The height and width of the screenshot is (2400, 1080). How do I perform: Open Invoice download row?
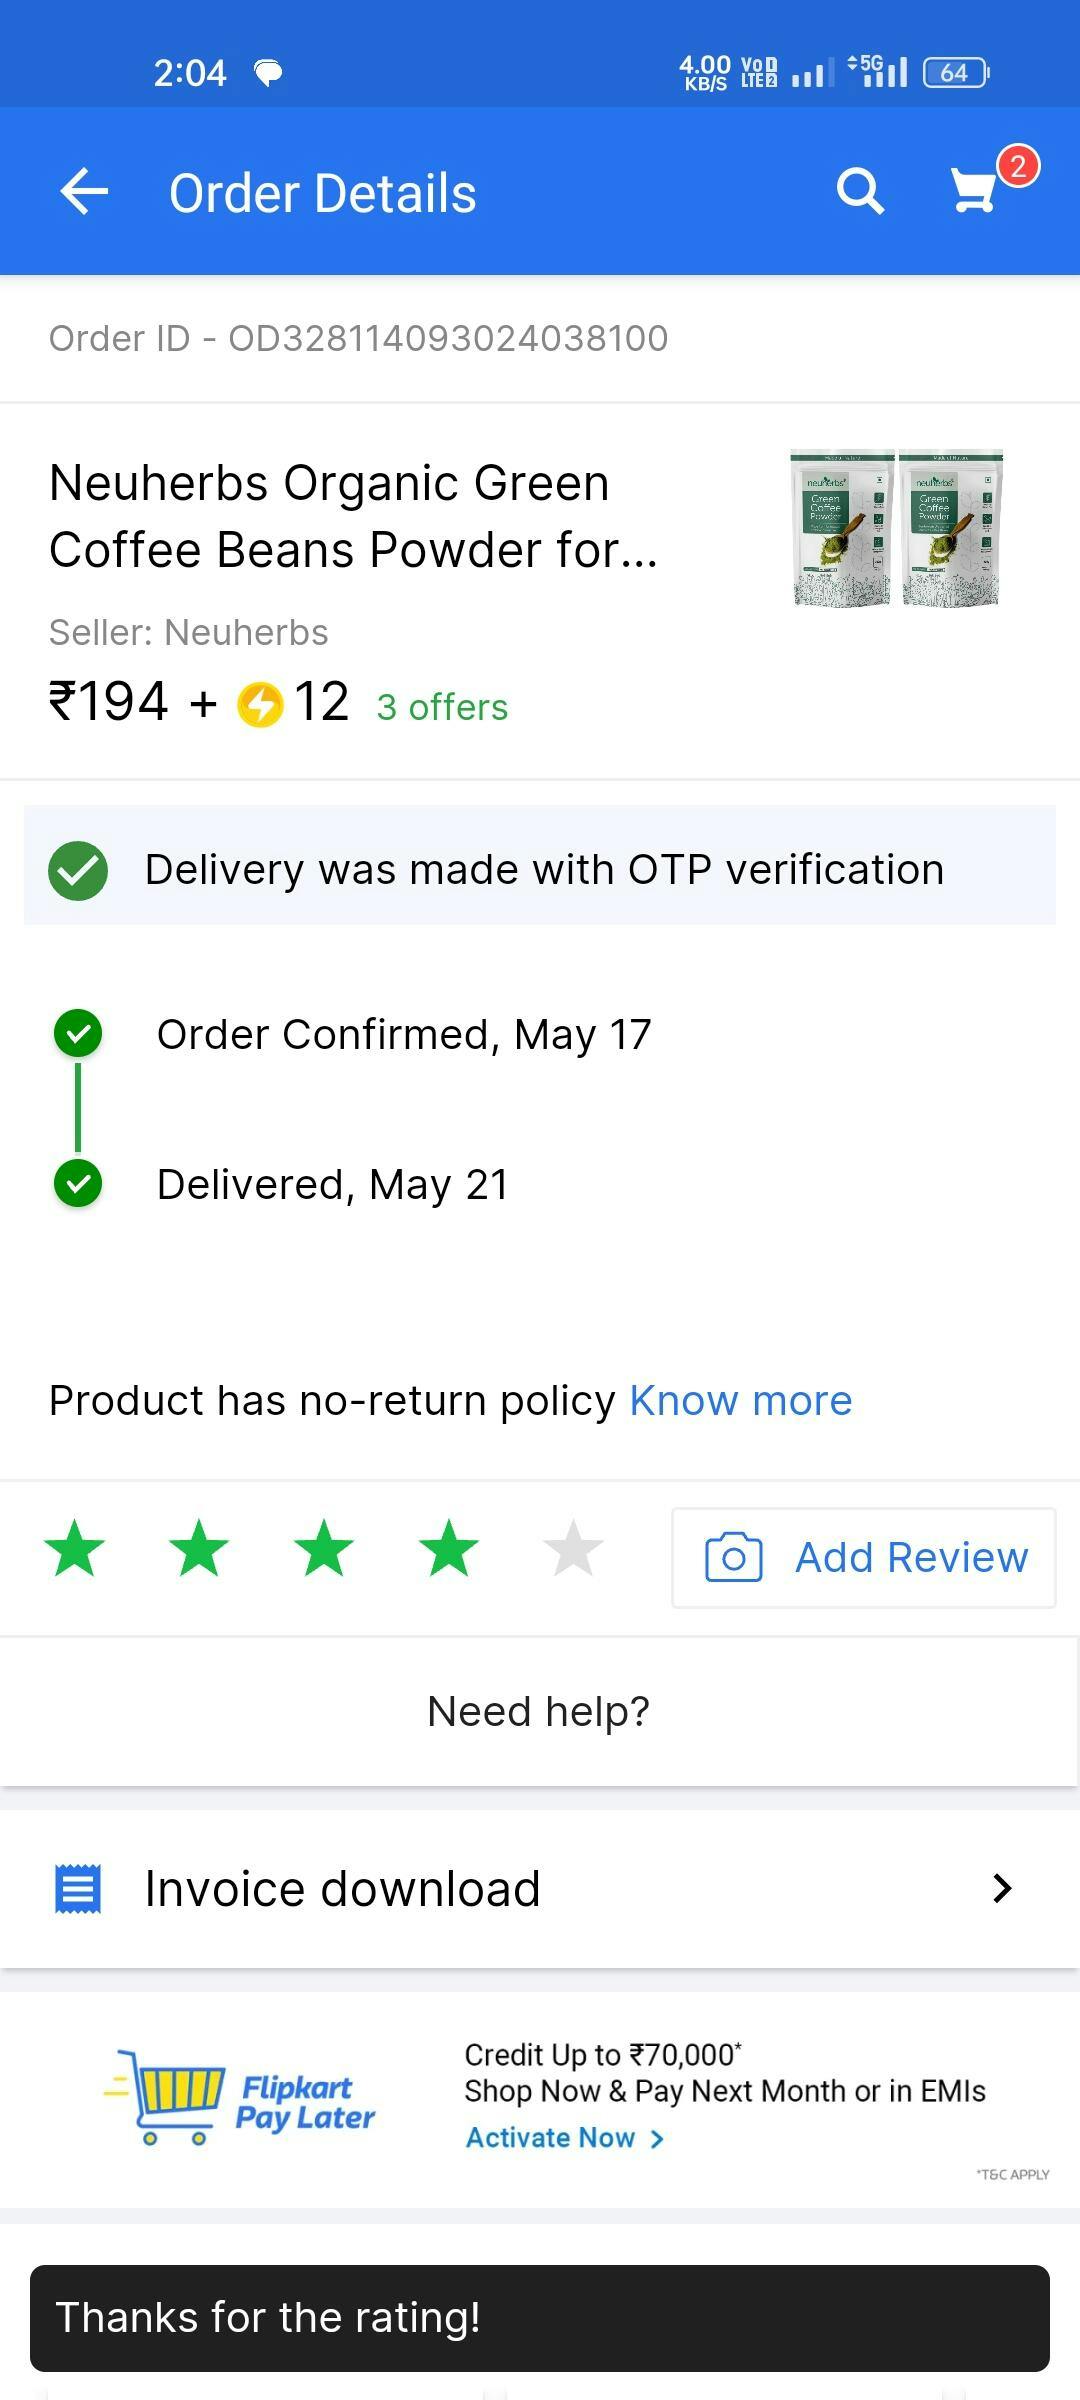540,1888
